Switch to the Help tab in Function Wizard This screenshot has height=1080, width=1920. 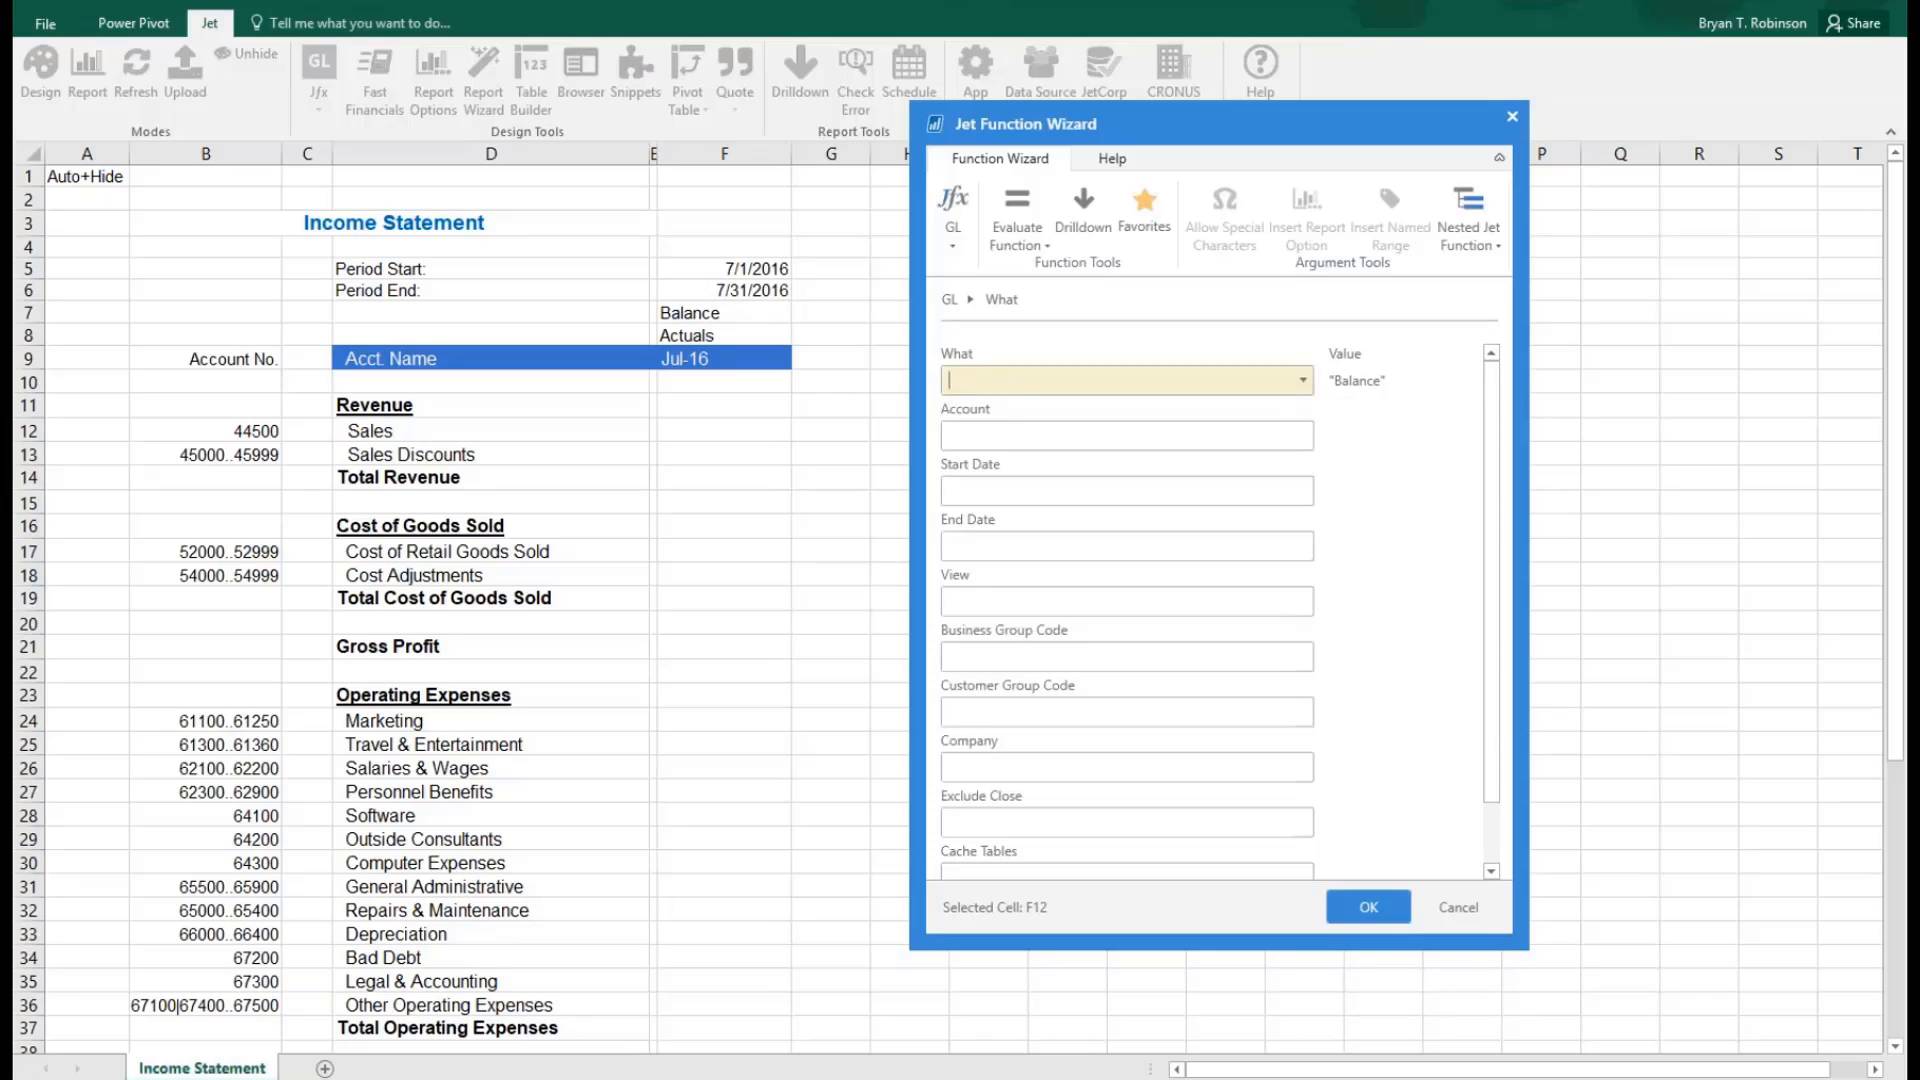click(1111, 158)
